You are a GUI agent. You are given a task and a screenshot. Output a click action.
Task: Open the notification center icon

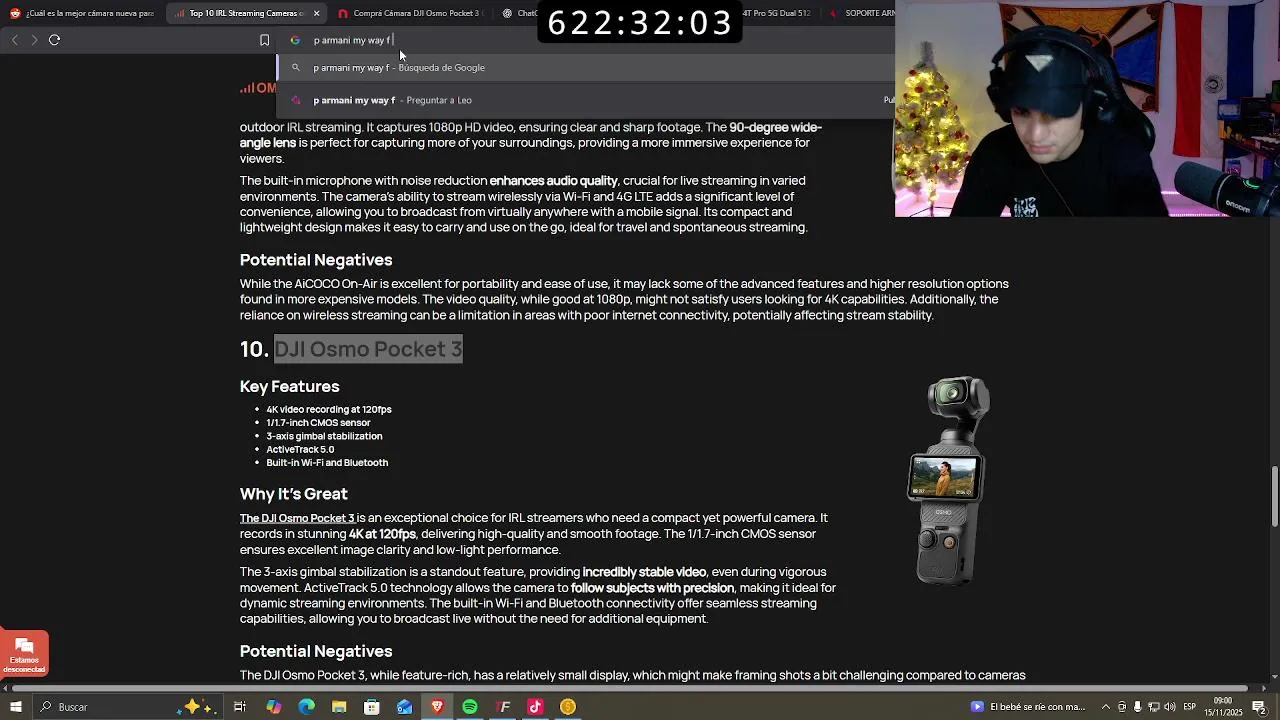pos(1259,707)
